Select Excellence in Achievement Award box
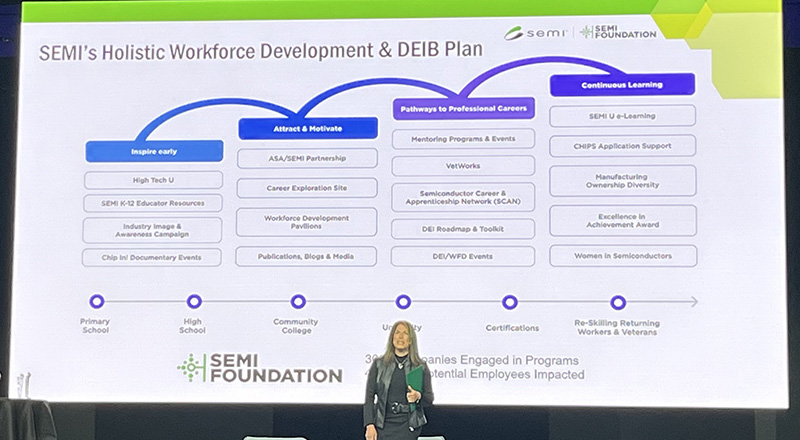The width and height of the screenshot is (800, 440). [623, 221]
